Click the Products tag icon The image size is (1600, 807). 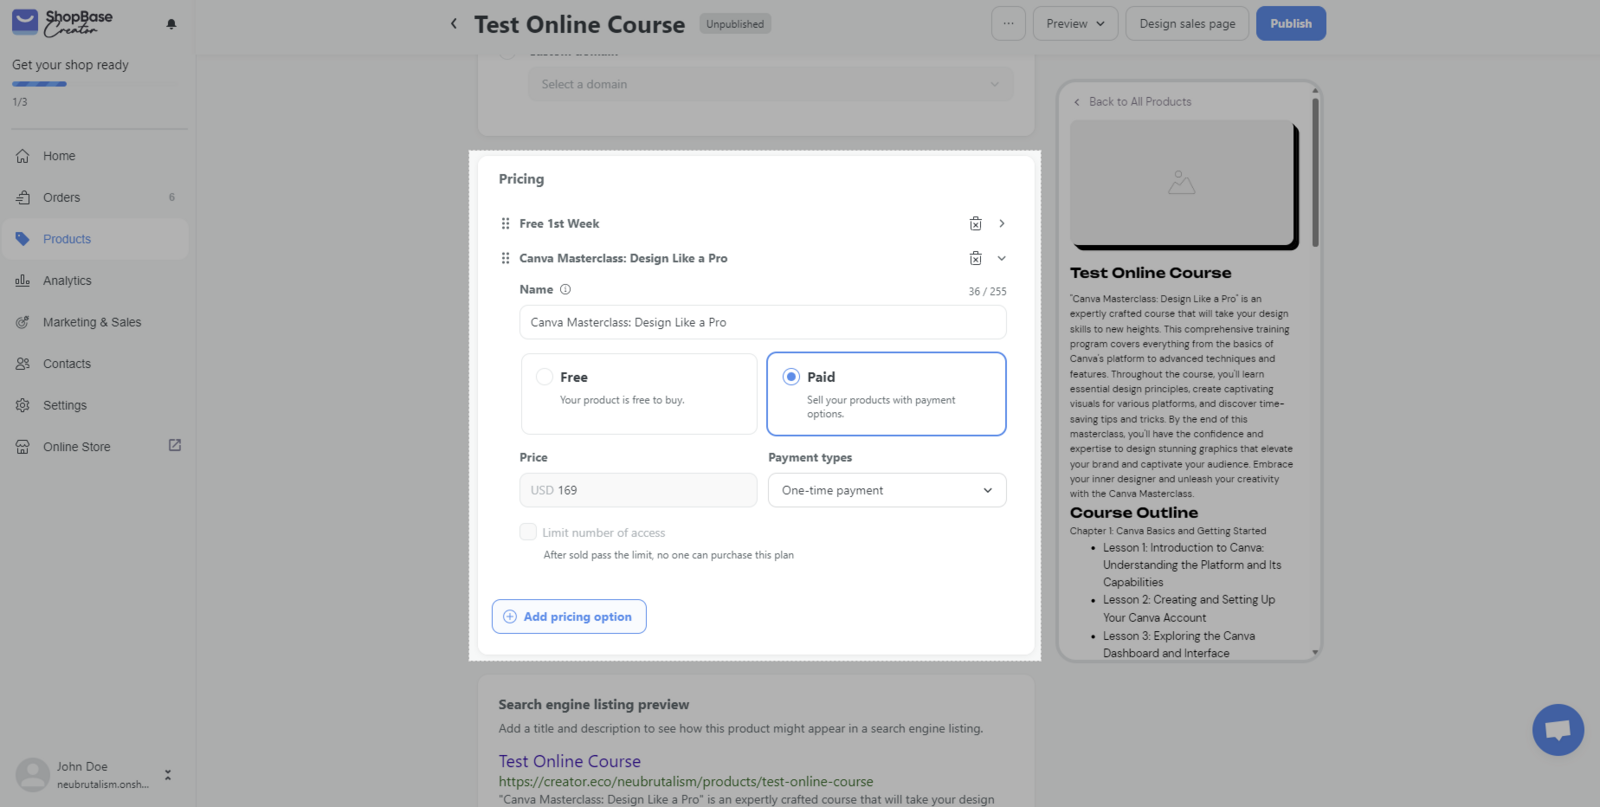click(x=23, y=239)
